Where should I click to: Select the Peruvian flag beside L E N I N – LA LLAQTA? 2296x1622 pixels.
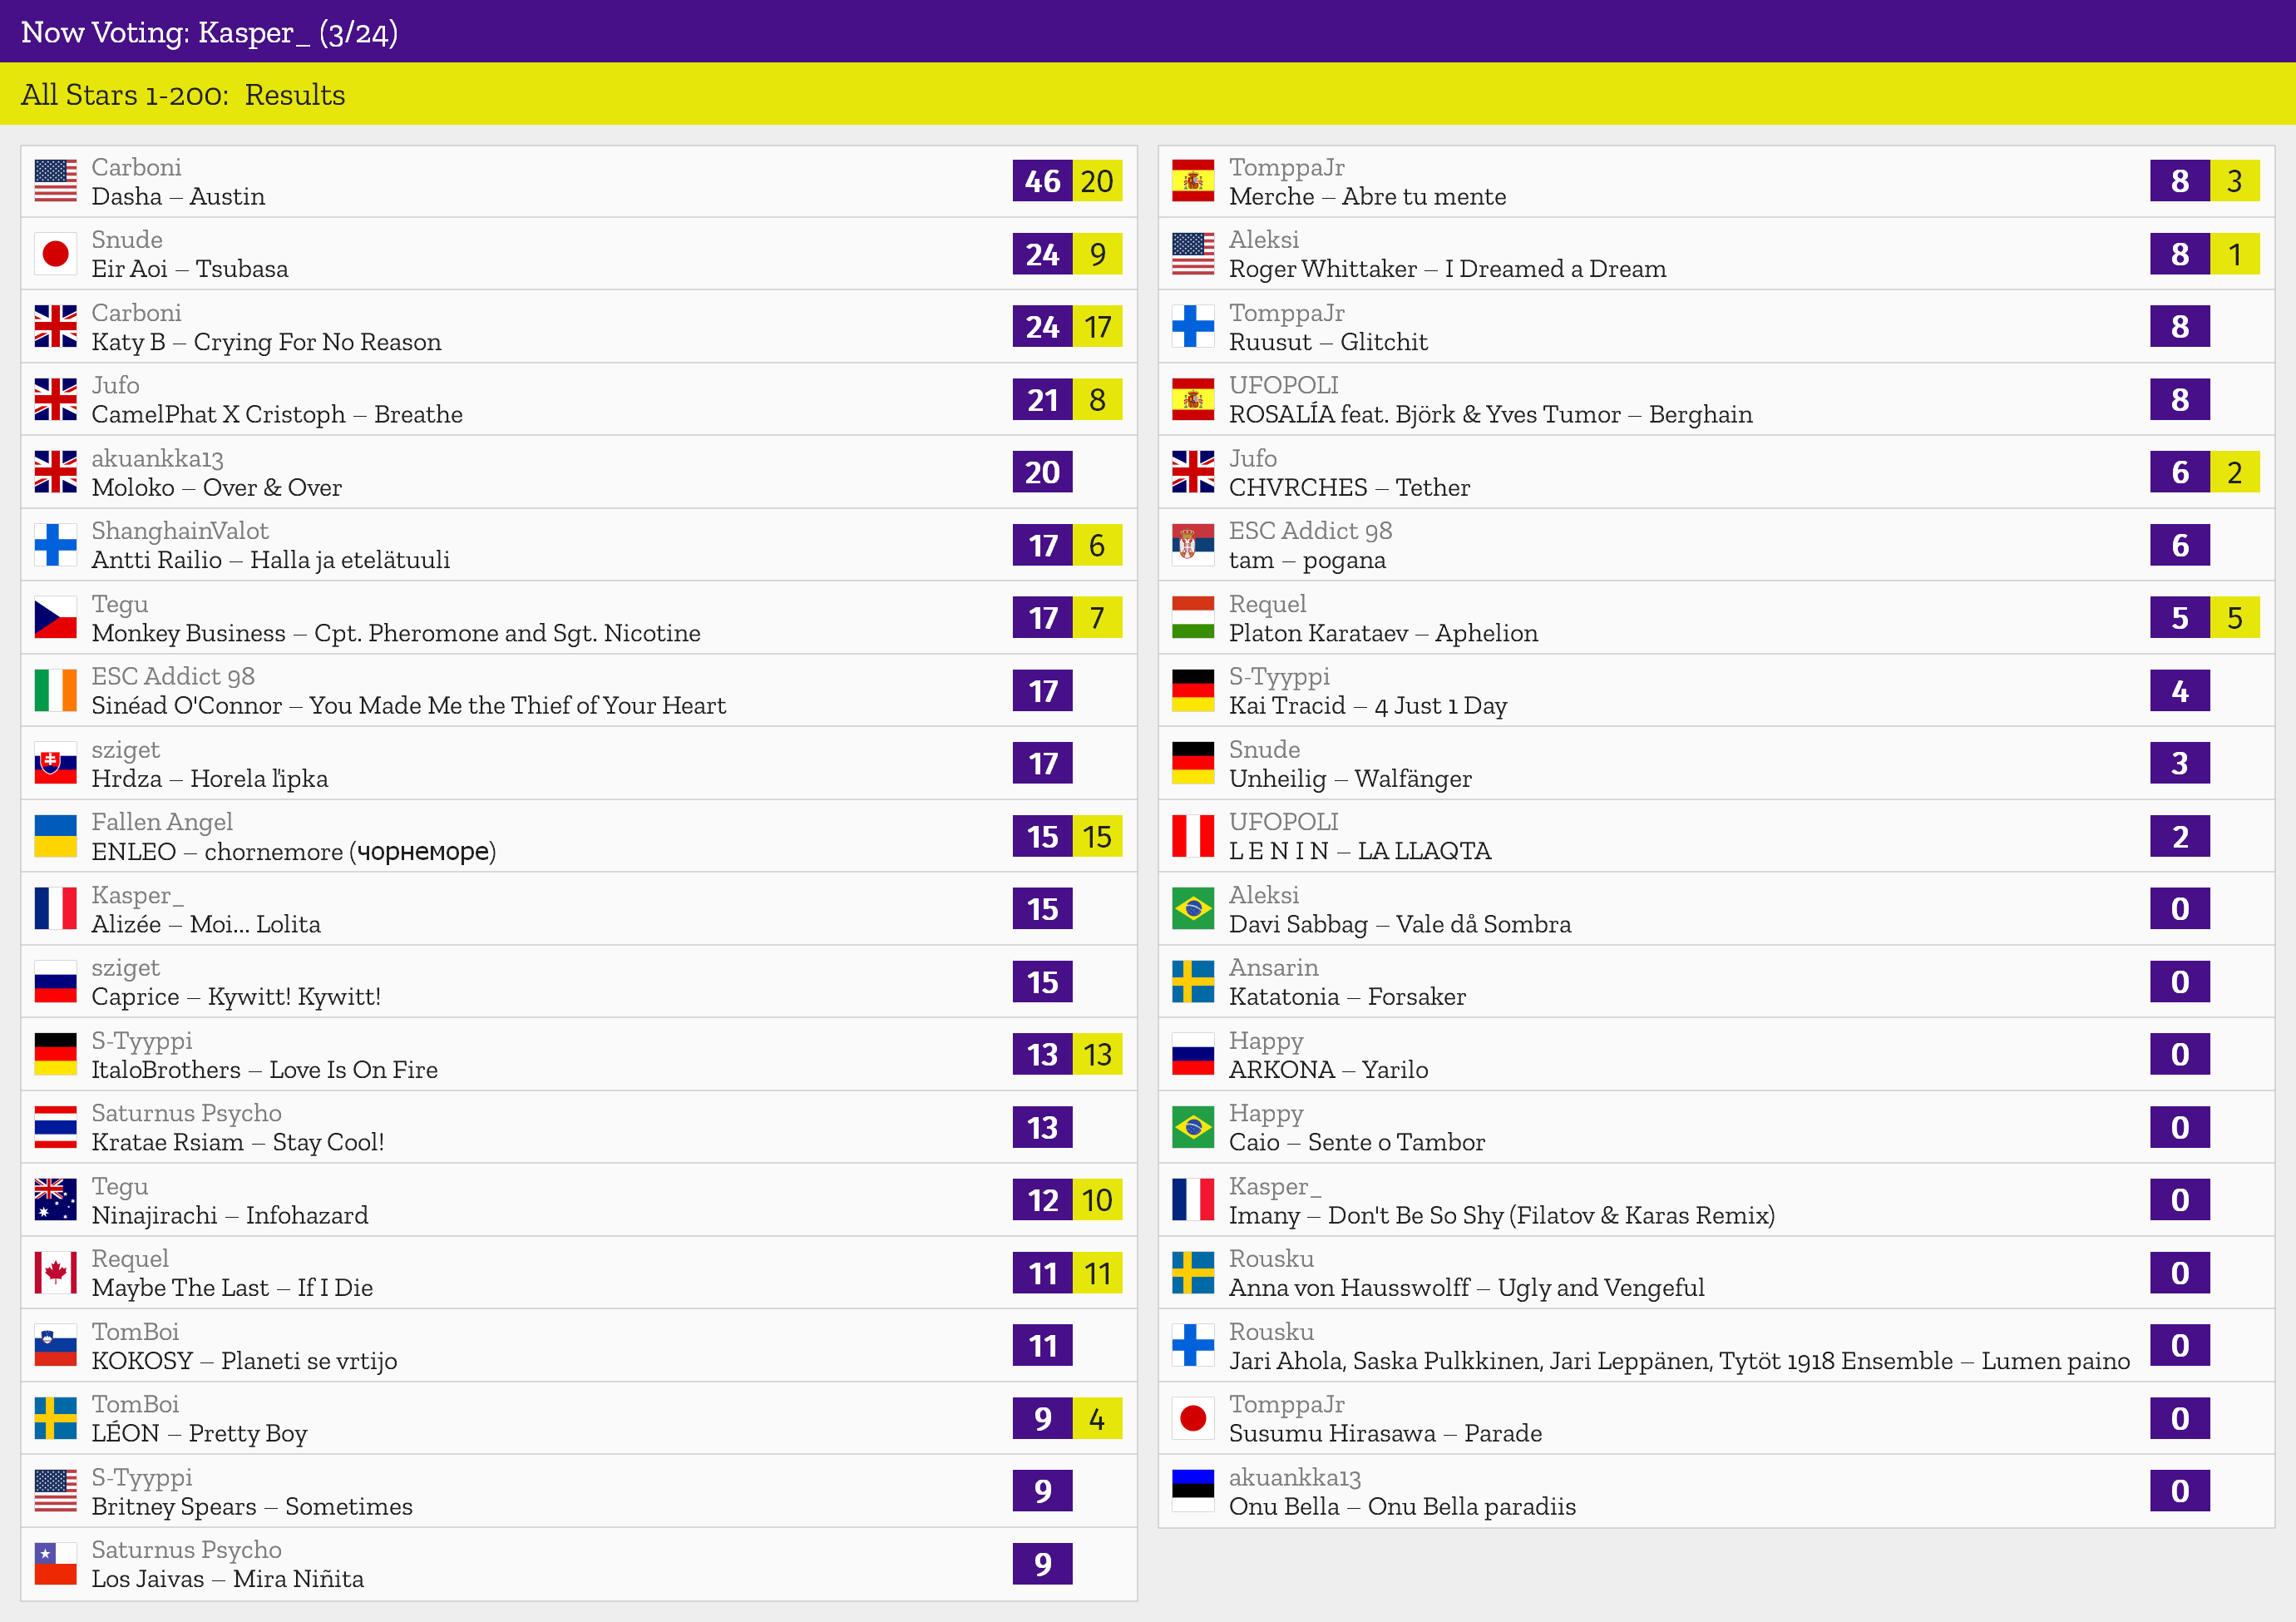point(1193,836)
